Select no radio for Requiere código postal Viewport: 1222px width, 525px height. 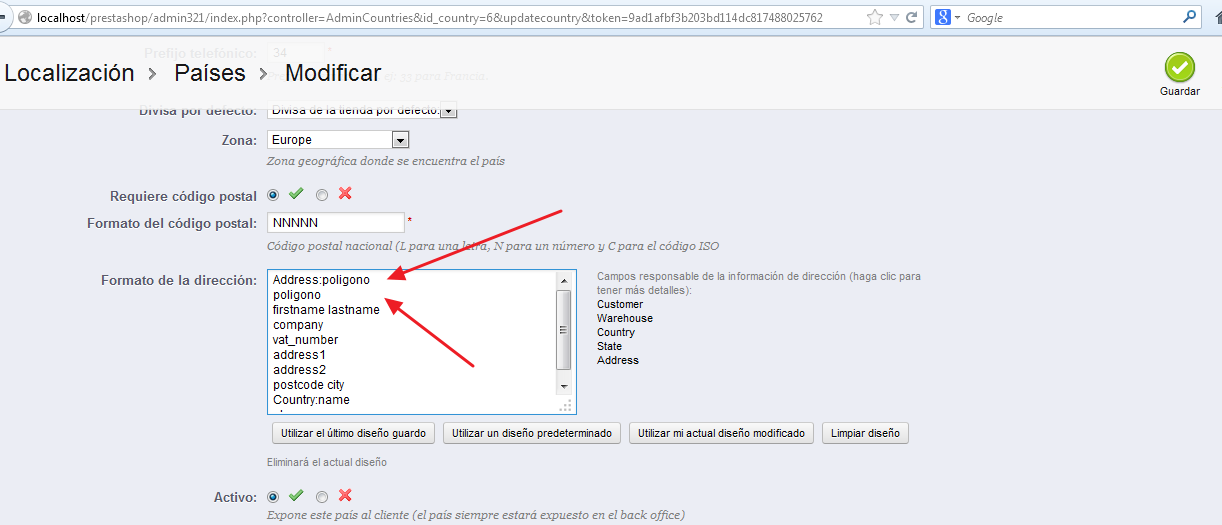click(322, 195)
